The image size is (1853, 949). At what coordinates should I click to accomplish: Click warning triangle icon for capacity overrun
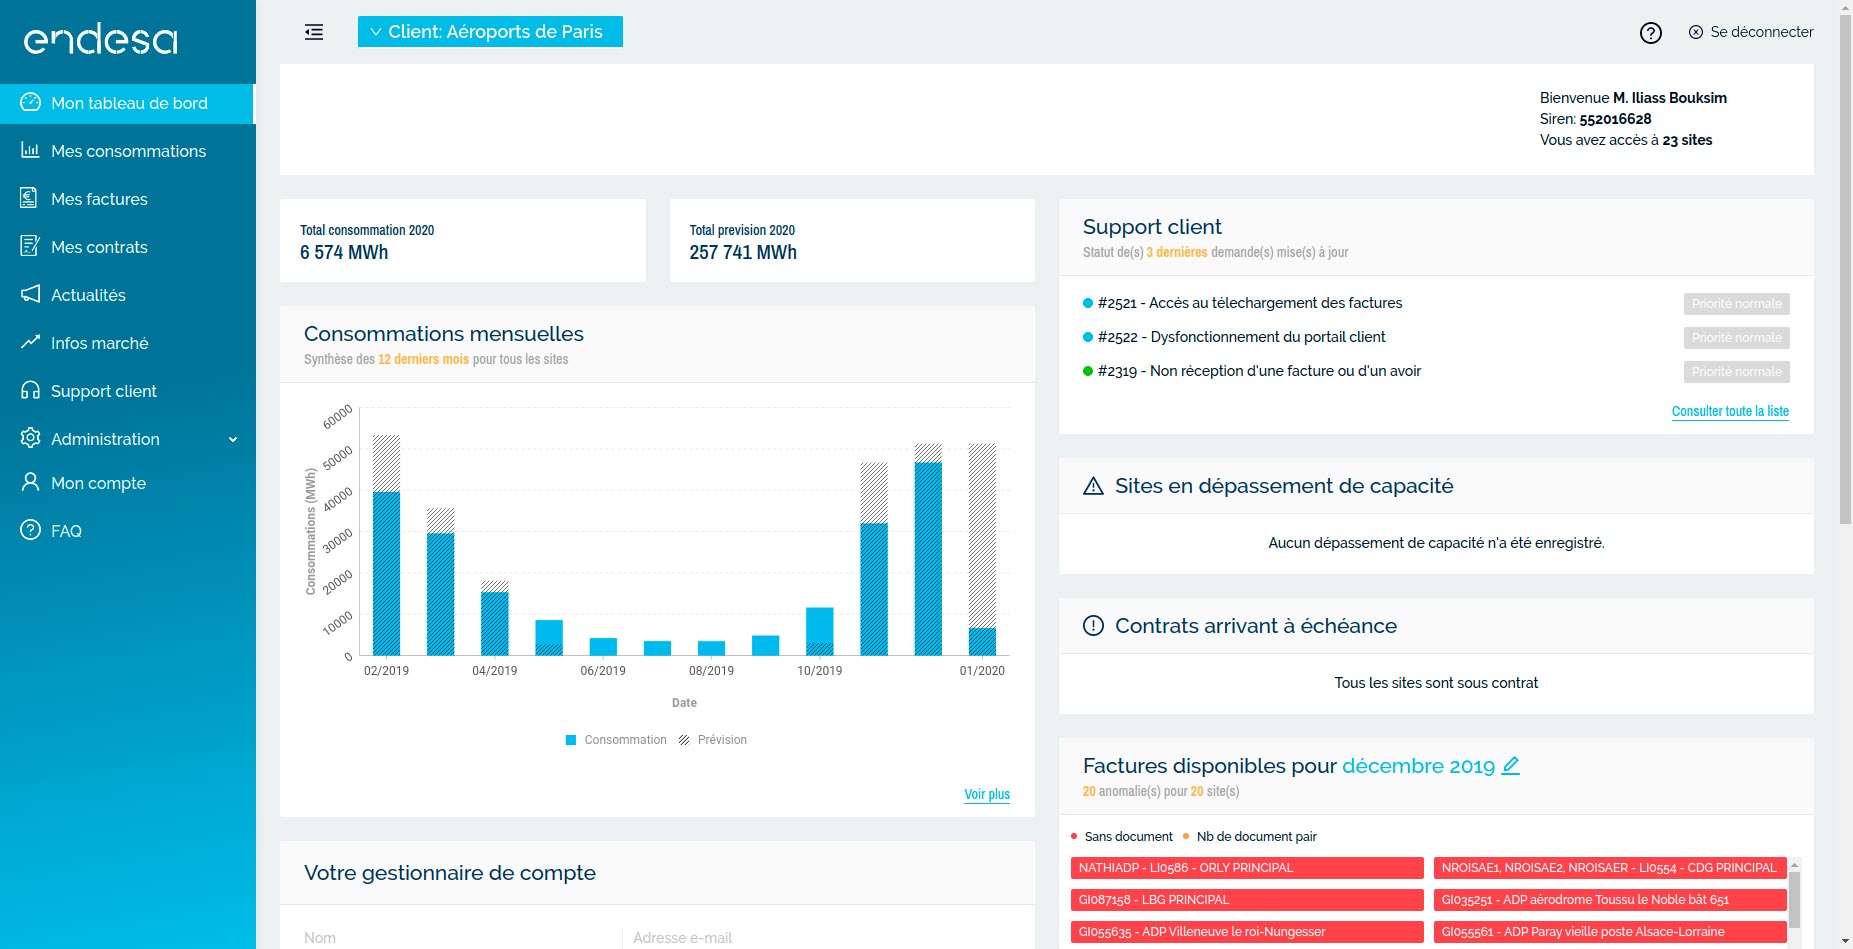[1094, 486]
